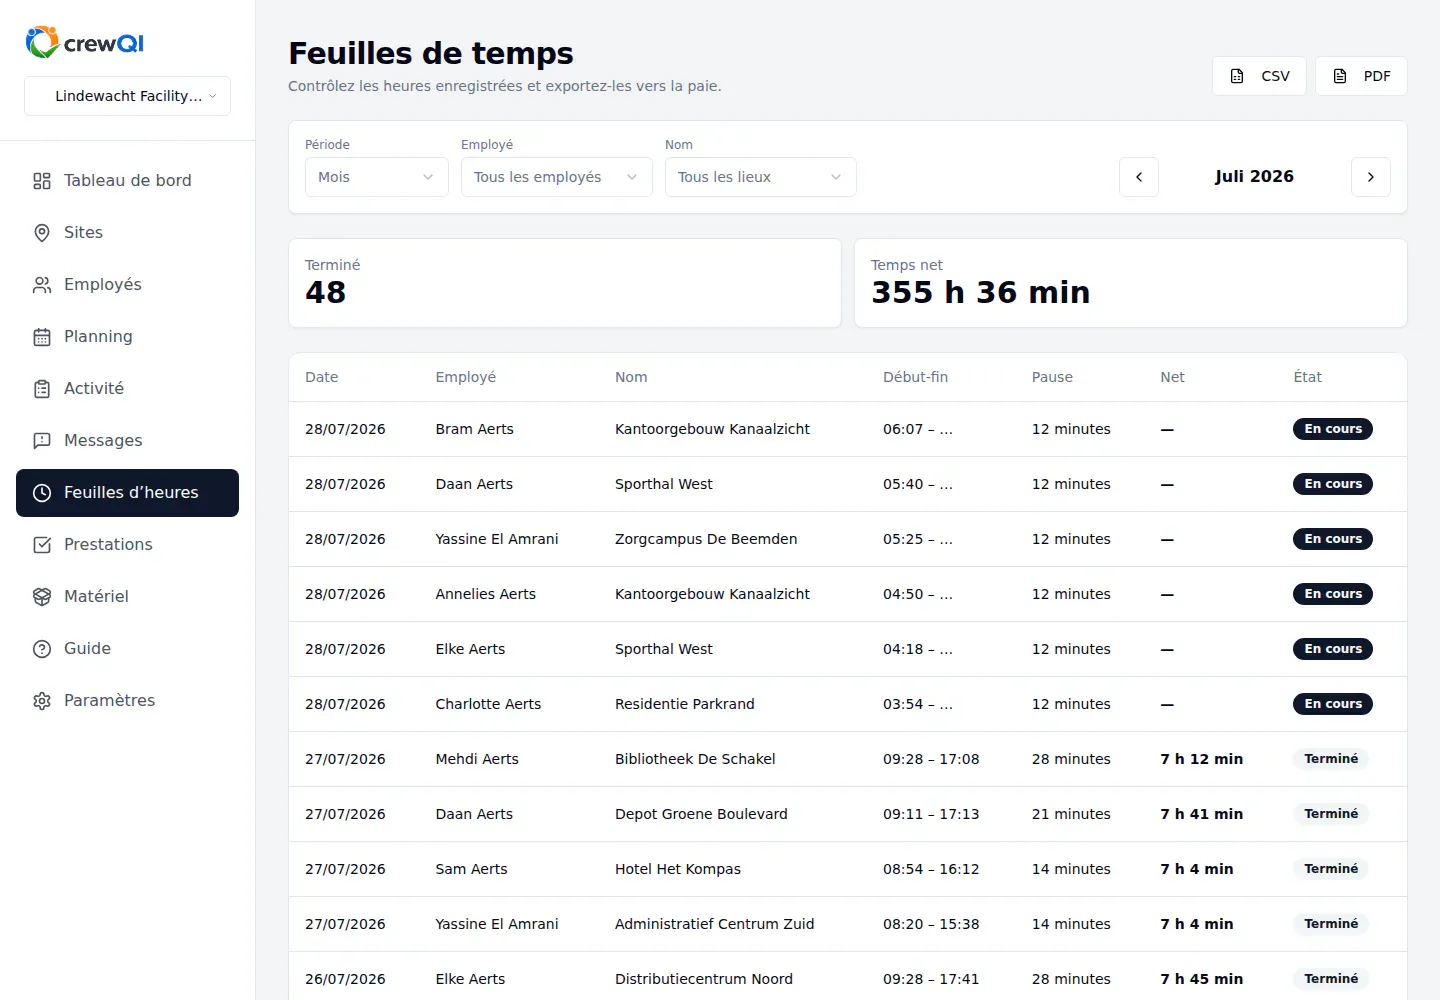Click the État column header
This screenshot has height=1000, width=1440.
[1307, 377]
